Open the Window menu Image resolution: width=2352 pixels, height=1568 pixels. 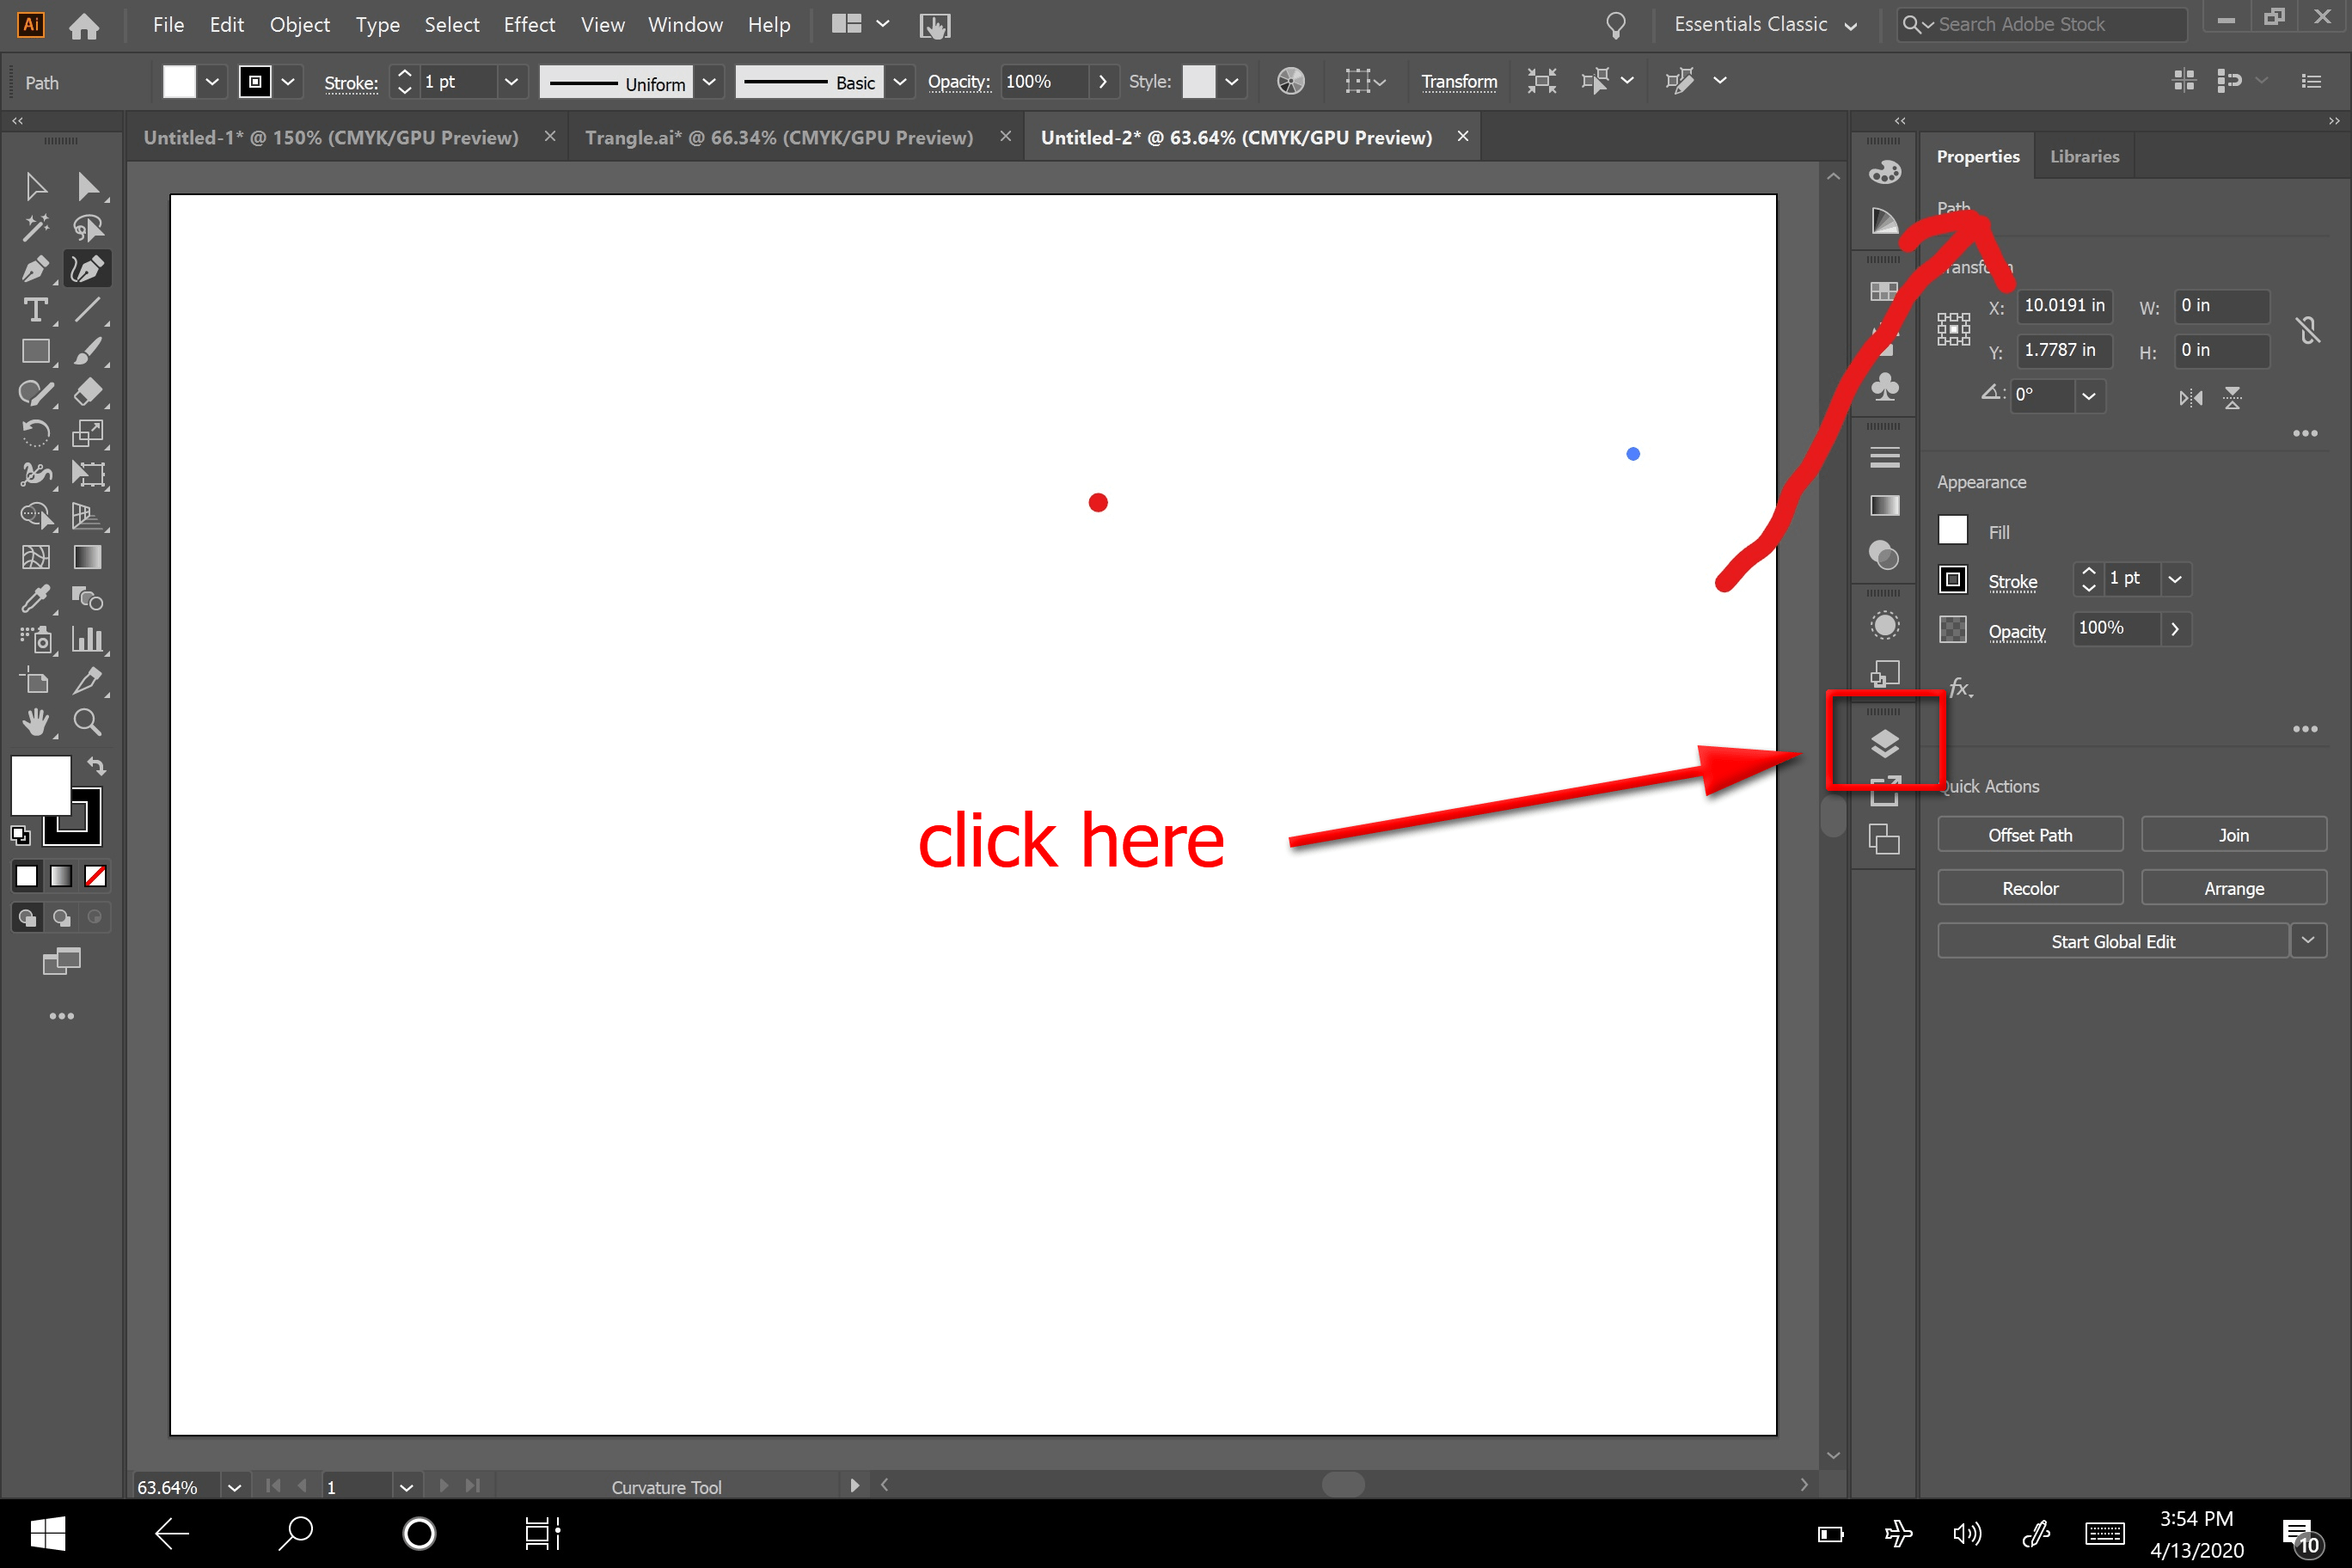(684, 25)
